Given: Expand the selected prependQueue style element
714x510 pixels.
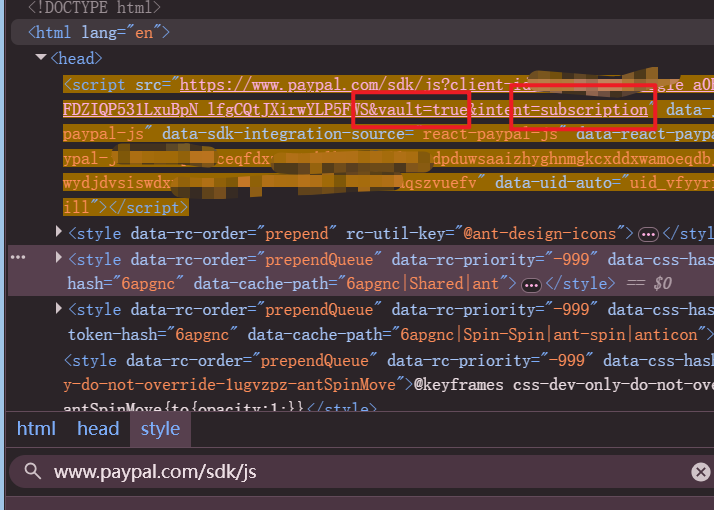Looking at the screenshot, I should 59,258.
